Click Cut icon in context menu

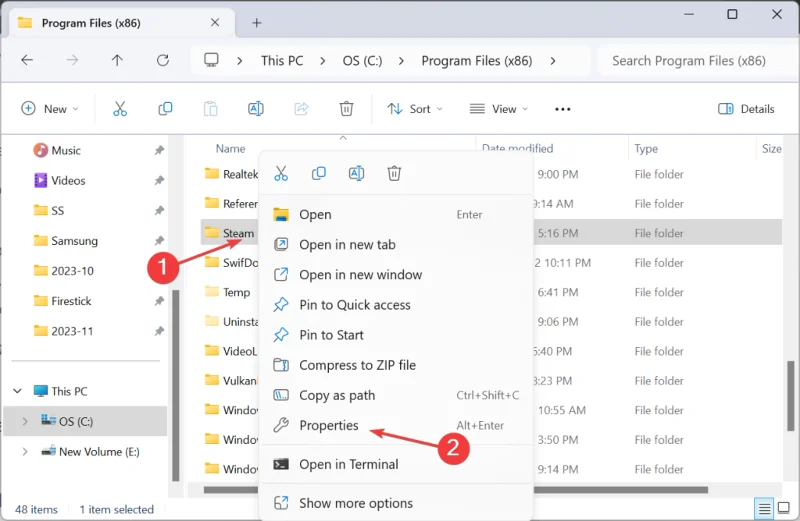pyautogui.click(x=281, y=173)
